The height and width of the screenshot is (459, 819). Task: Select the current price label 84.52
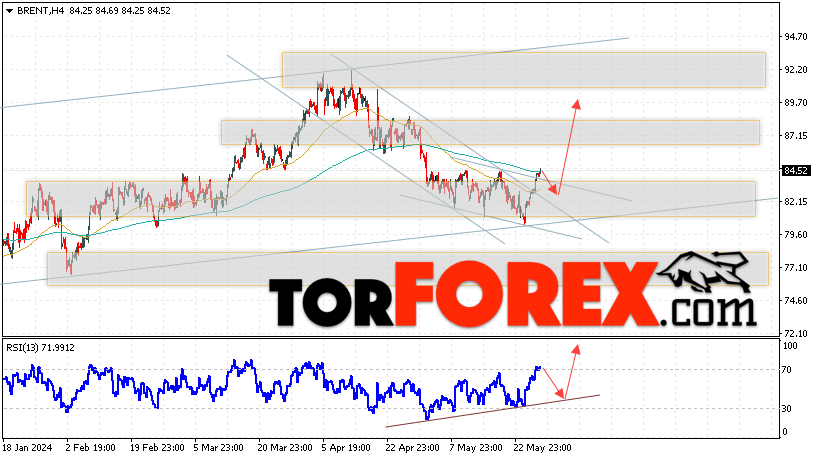point(796,171)
